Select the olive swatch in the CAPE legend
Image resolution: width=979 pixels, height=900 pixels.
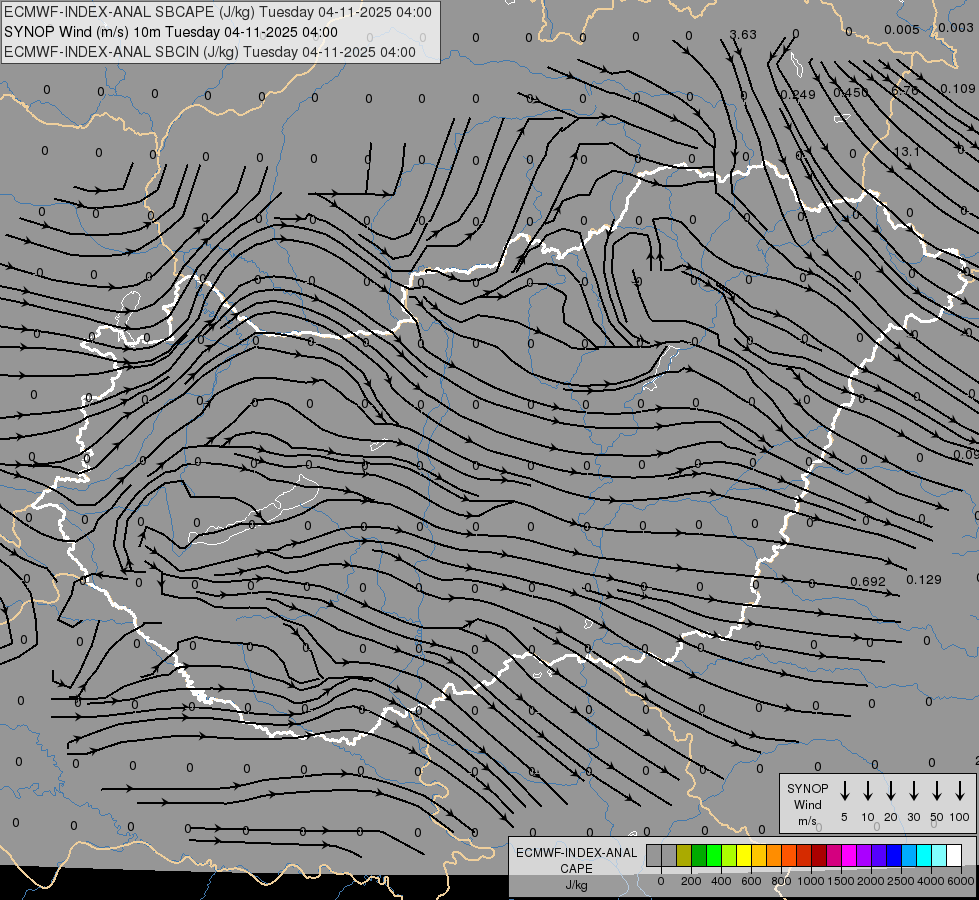(x=684, y=855)
